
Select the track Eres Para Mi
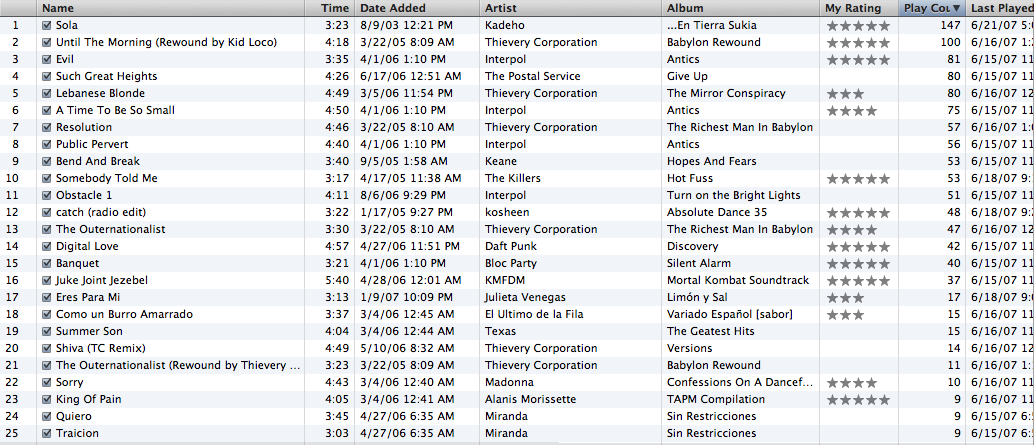(x=88, y=297)
